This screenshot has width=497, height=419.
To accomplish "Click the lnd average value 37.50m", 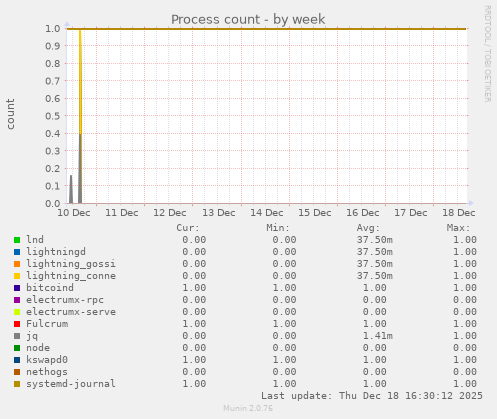I will click(375, 240).
